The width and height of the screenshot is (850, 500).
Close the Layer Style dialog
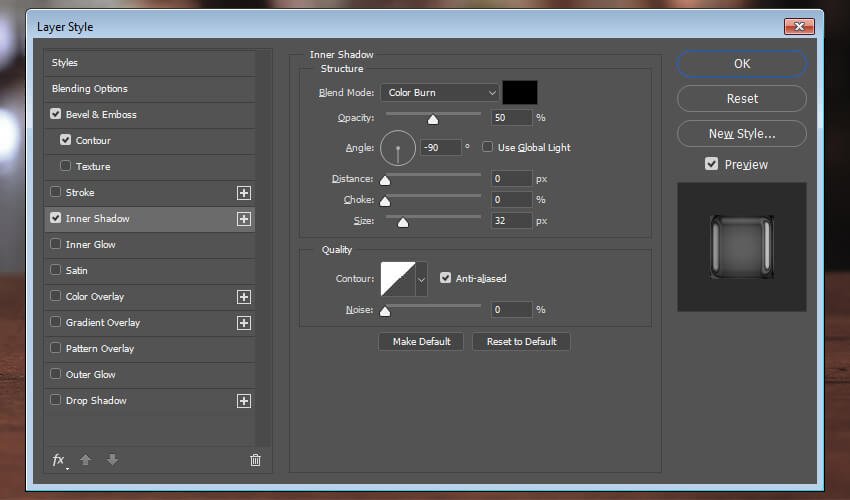pyautogui.click(x=799, y=26)
